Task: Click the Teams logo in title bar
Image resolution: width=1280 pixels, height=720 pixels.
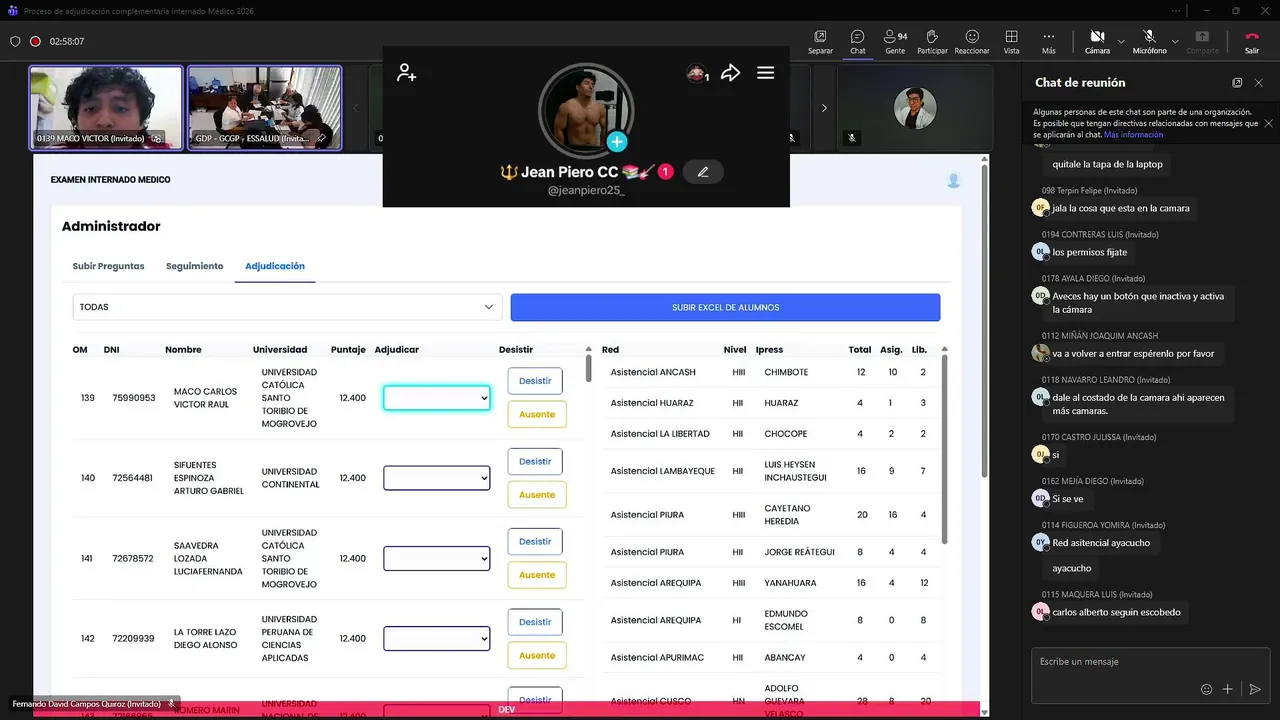Action: [x=13, y=10]
